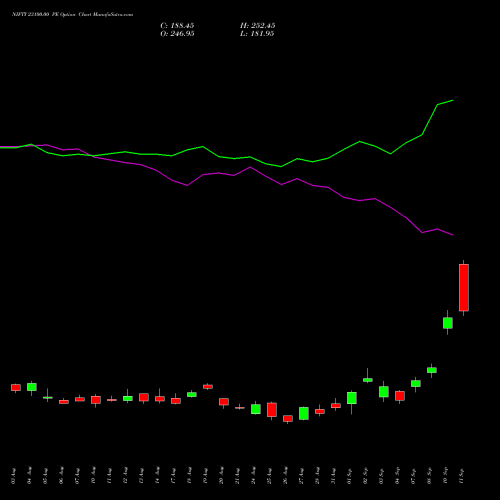Click the '07 Aug' date label

[78, 476]
